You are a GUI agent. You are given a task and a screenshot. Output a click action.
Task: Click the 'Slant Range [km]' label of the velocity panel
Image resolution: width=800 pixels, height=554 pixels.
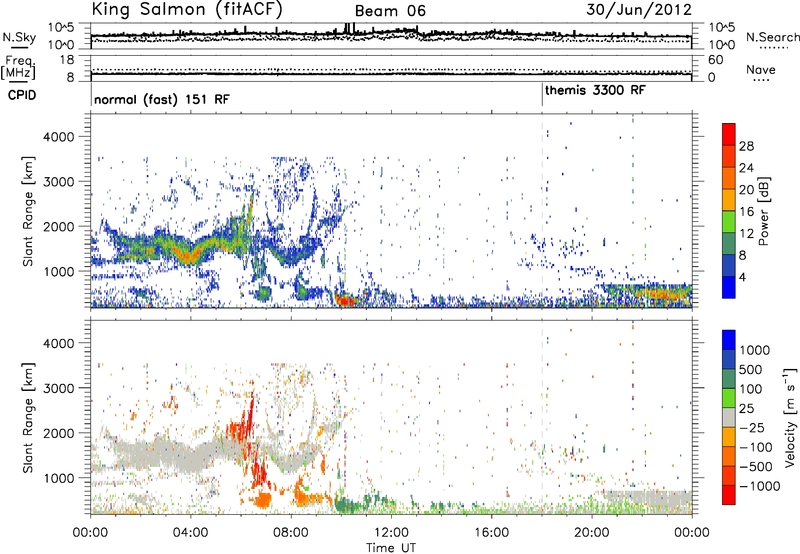[29, 418]
